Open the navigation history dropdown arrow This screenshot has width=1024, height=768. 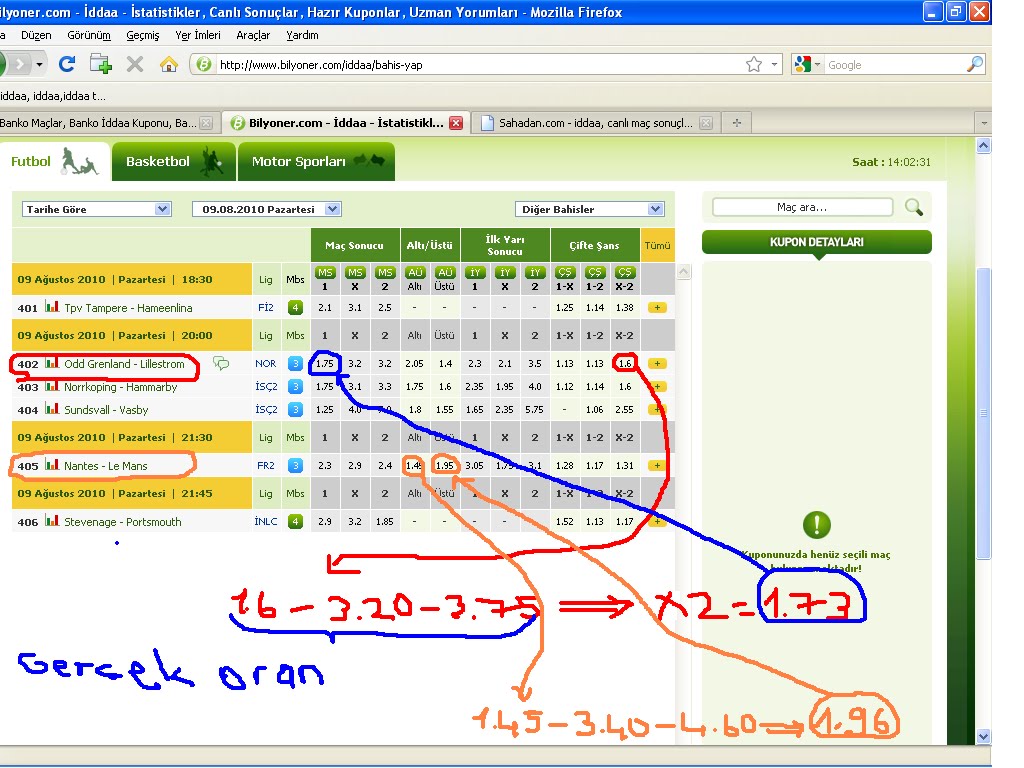39,64
